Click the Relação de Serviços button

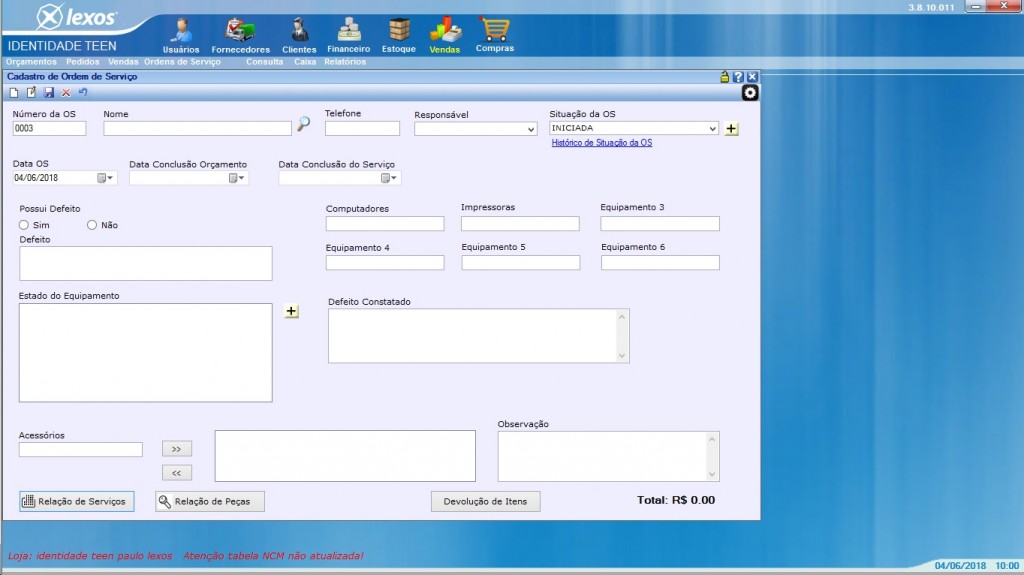pos(77,501)
